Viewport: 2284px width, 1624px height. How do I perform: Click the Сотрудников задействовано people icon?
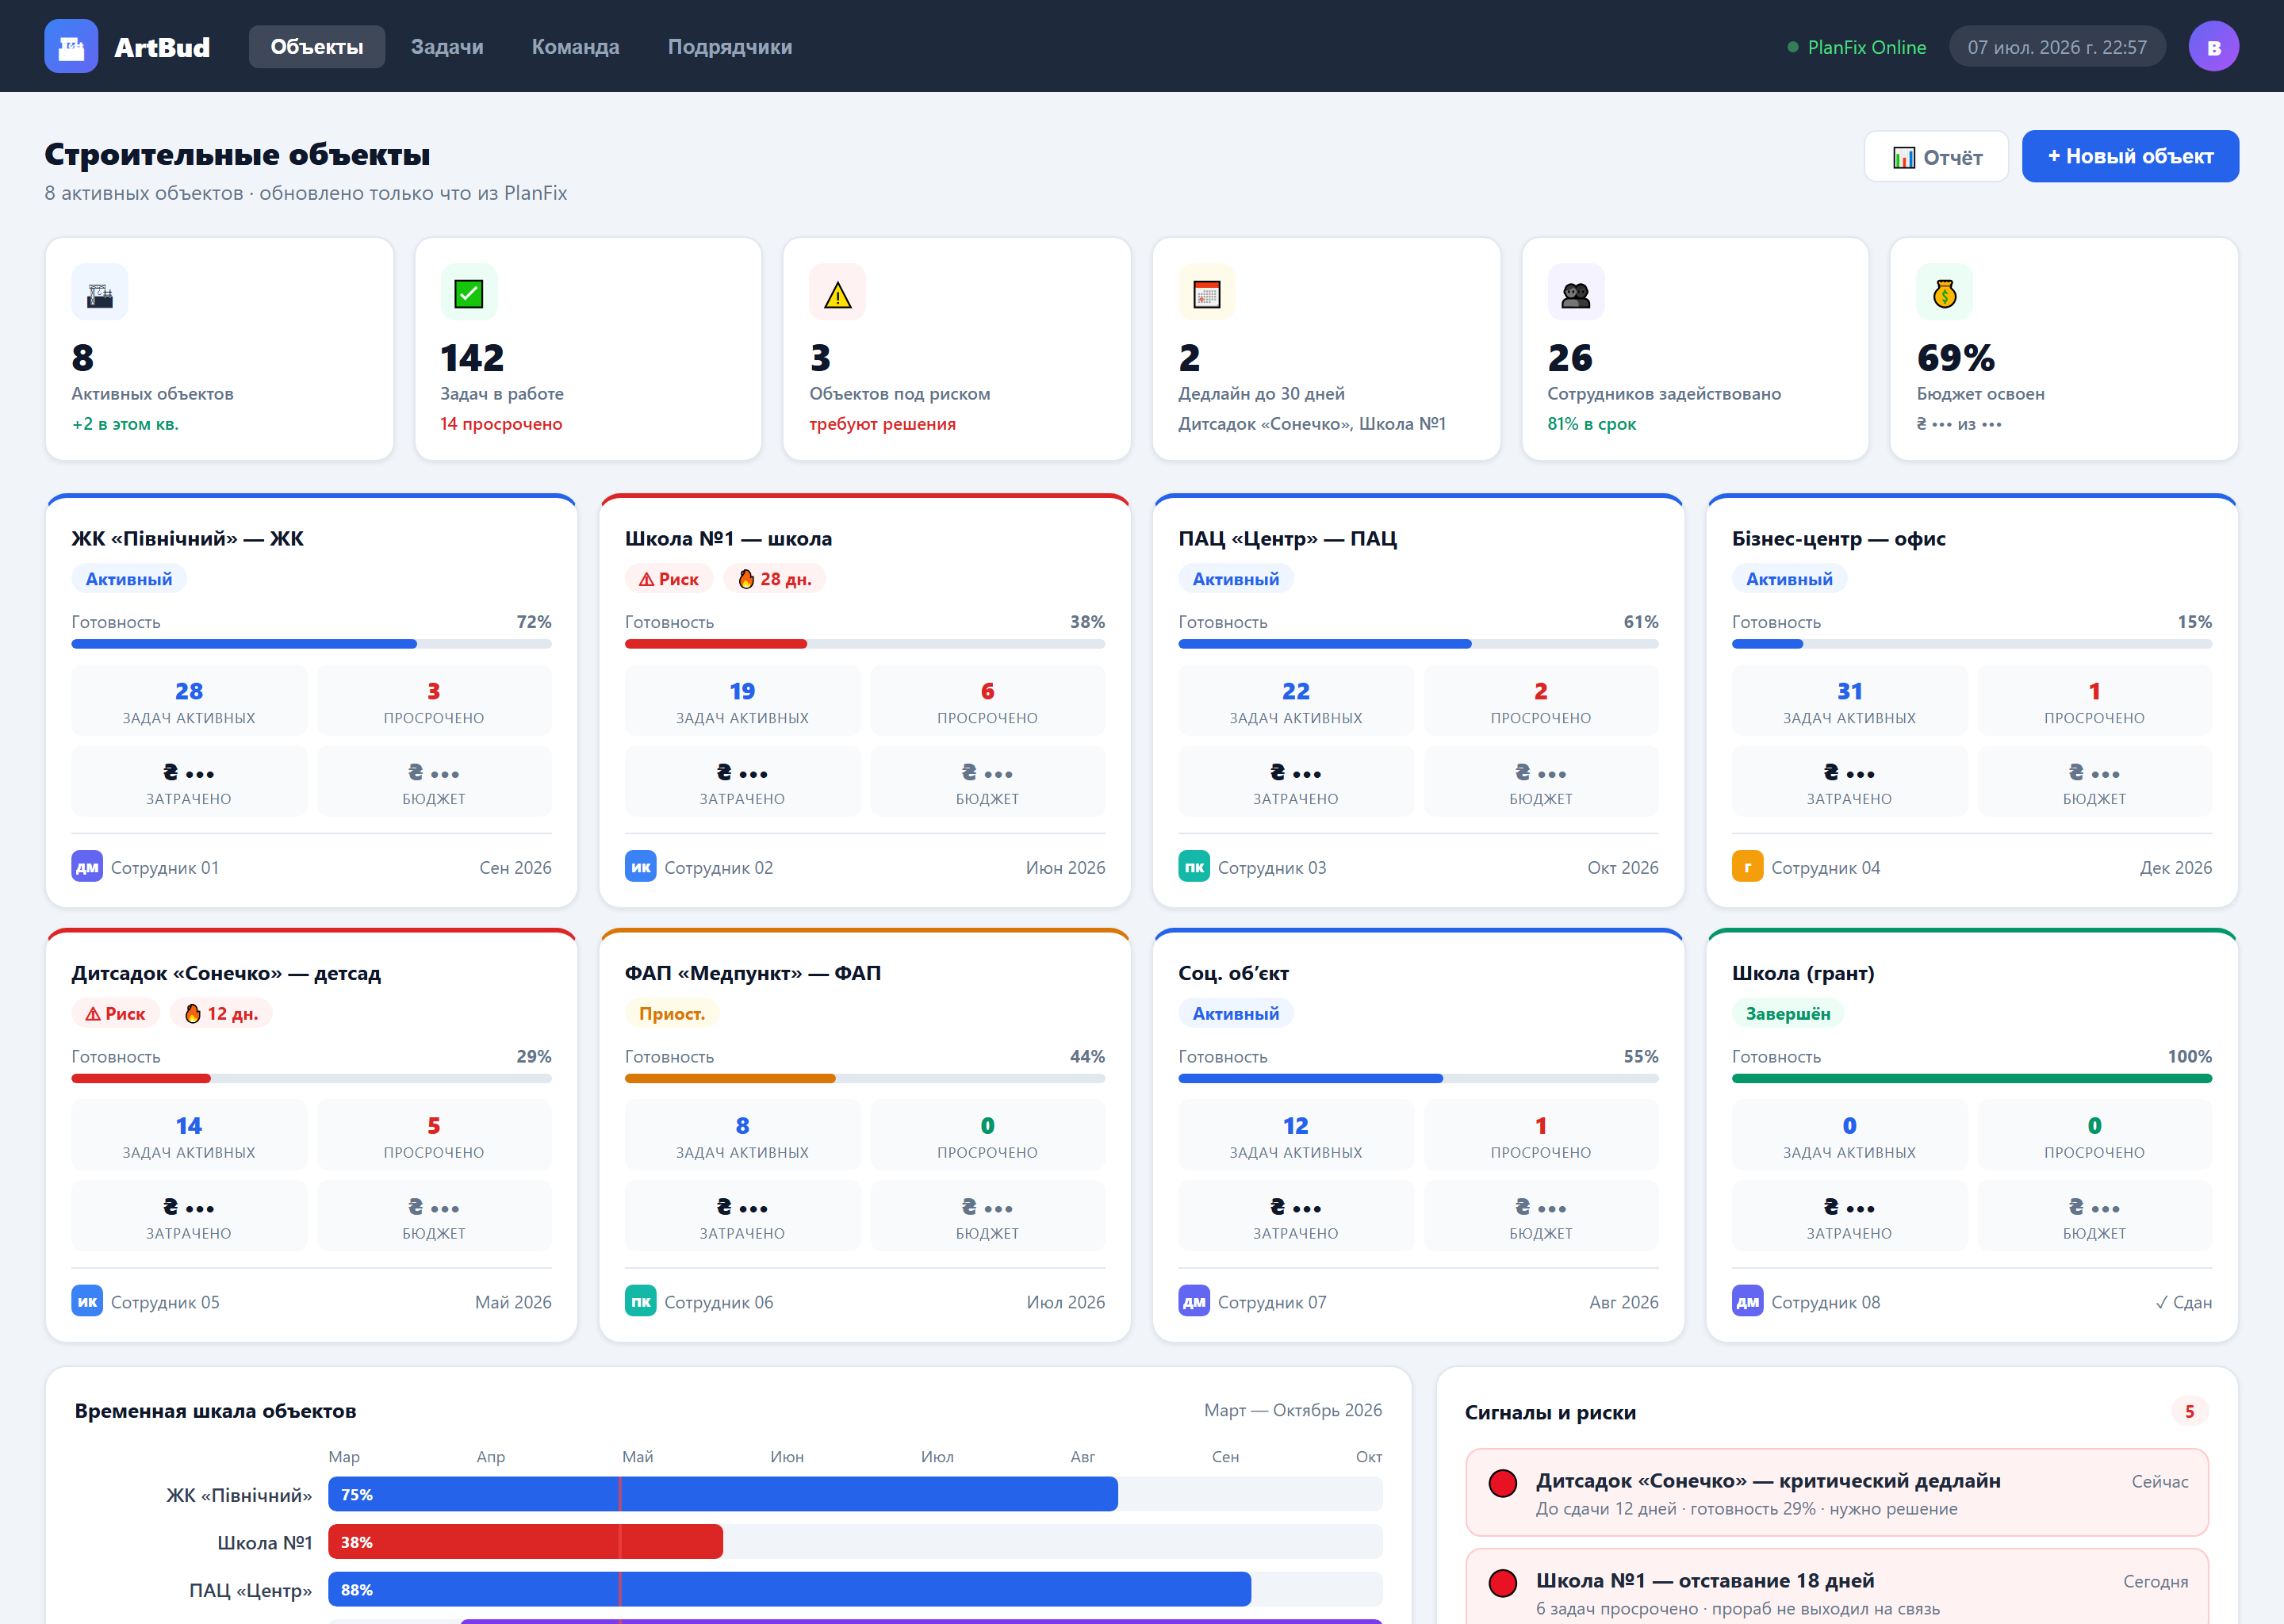[x=1576, y=292]
